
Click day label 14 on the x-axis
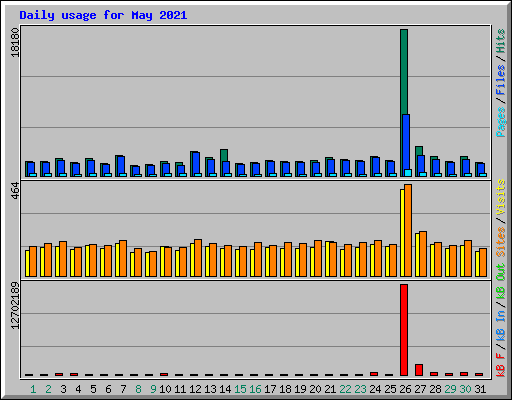tap(225, 389)
